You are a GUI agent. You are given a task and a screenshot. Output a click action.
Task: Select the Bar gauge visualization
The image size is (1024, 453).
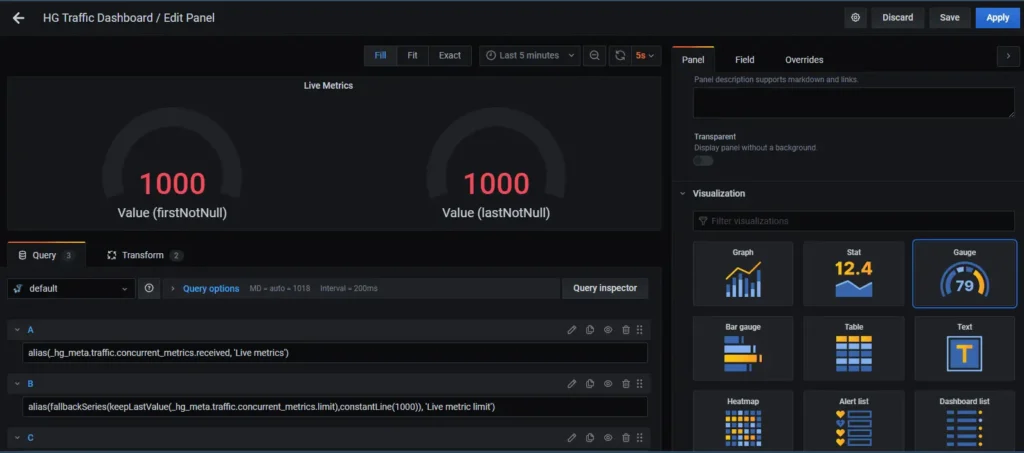743,349
